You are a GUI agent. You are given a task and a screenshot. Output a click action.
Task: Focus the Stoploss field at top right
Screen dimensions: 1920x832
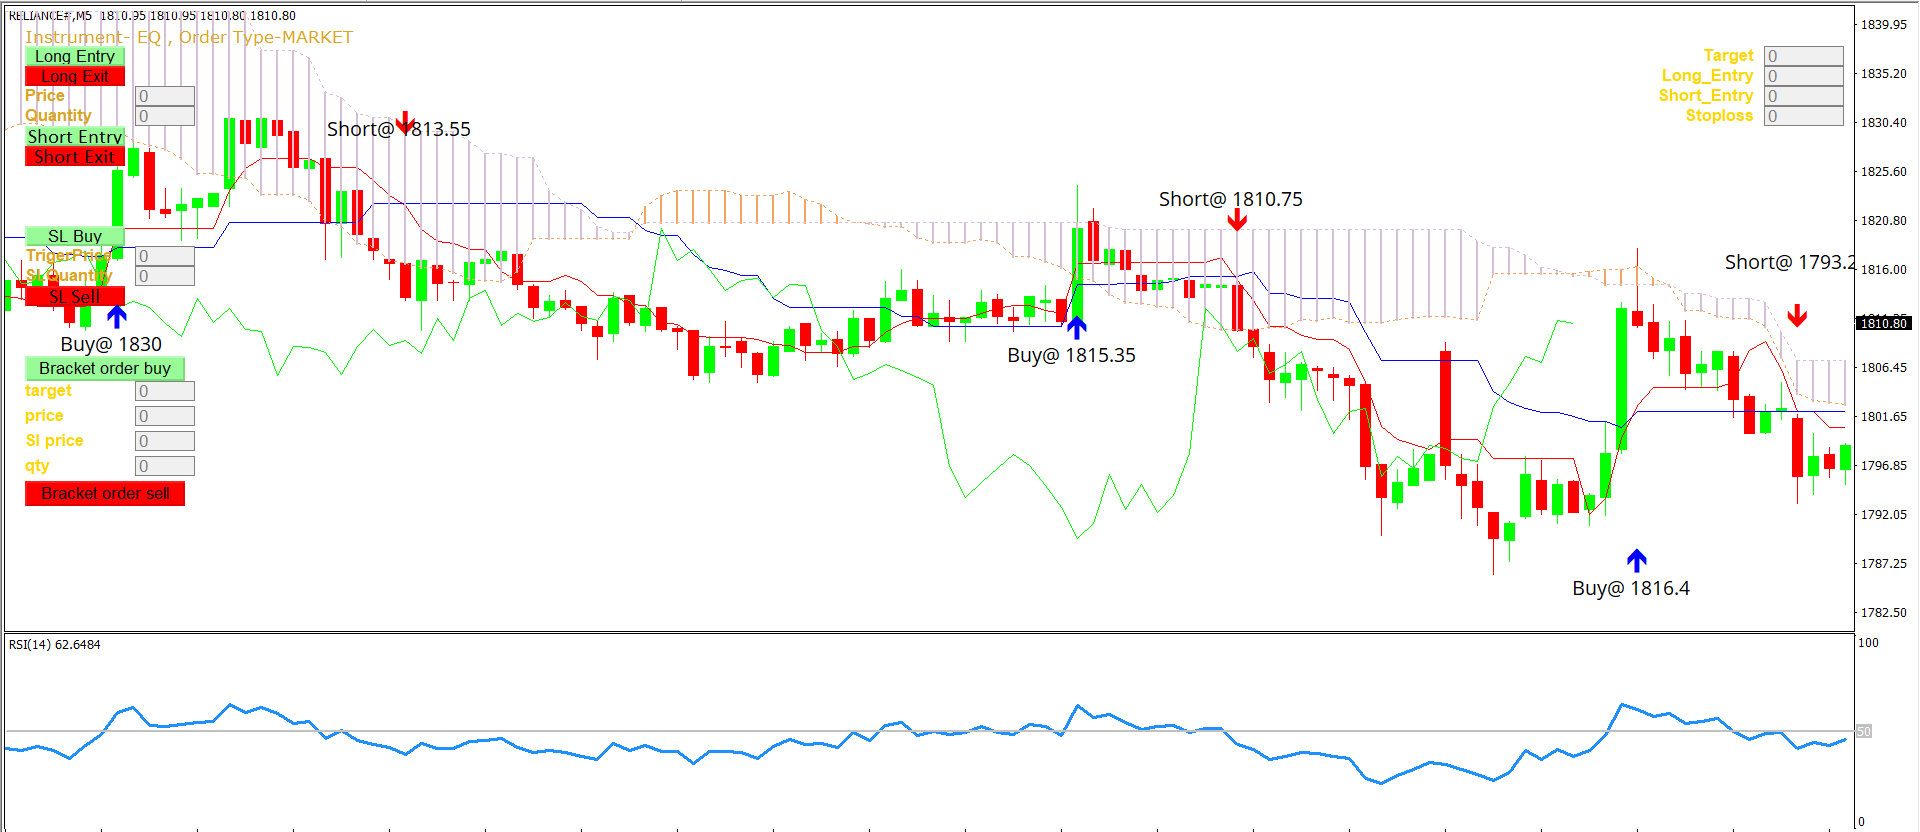point(1804,116)
